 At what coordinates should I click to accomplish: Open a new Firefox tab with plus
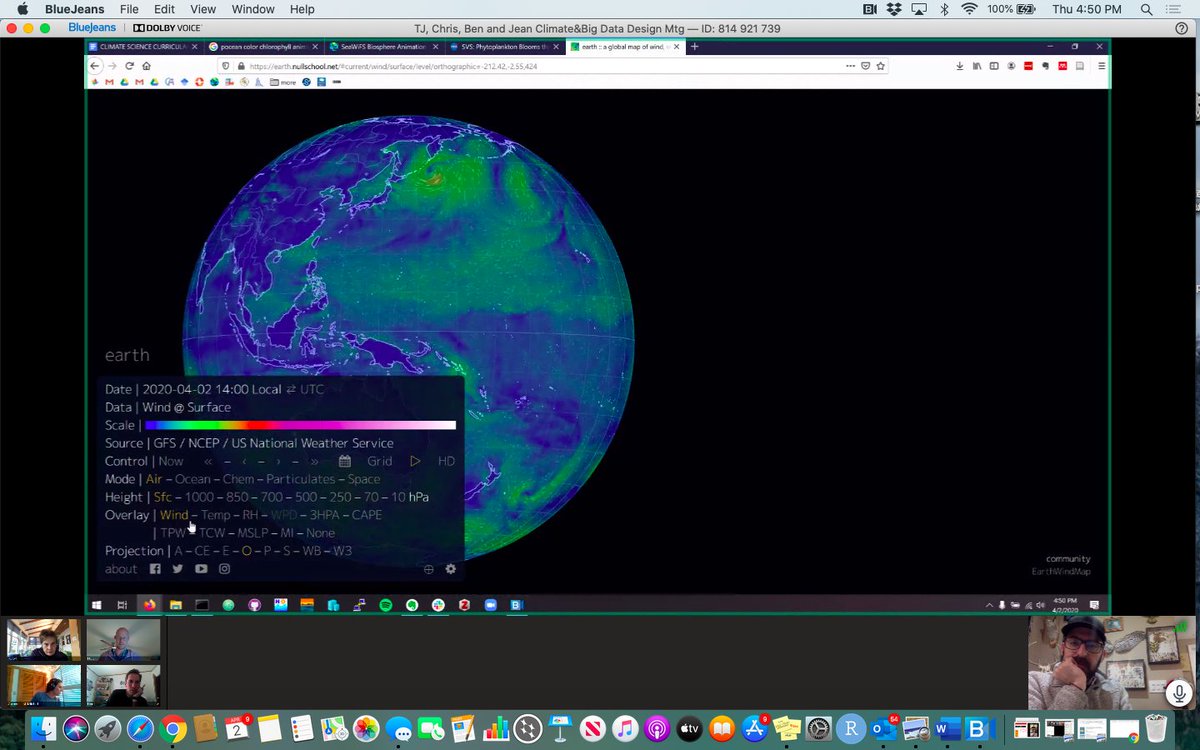695,46
